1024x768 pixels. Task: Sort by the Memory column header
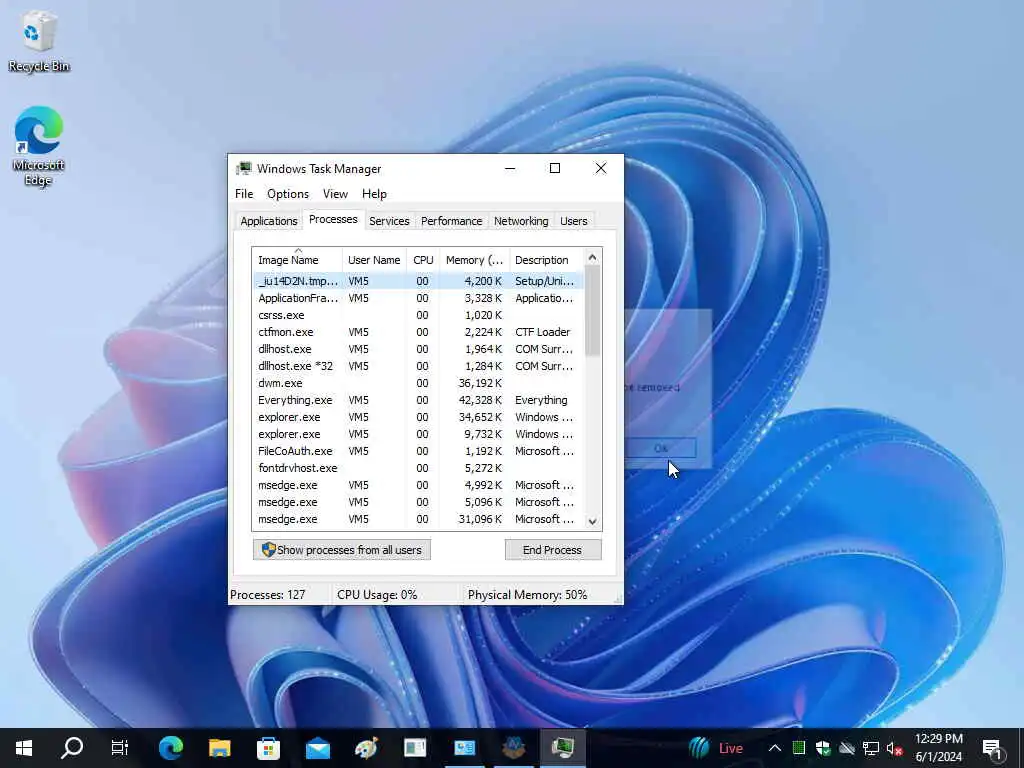tap(475, 260)
